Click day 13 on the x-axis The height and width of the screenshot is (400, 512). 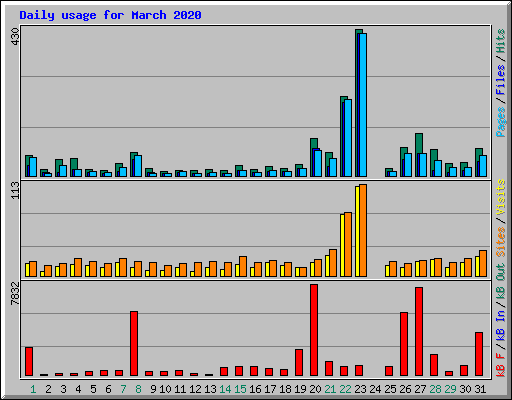point(210,389)
